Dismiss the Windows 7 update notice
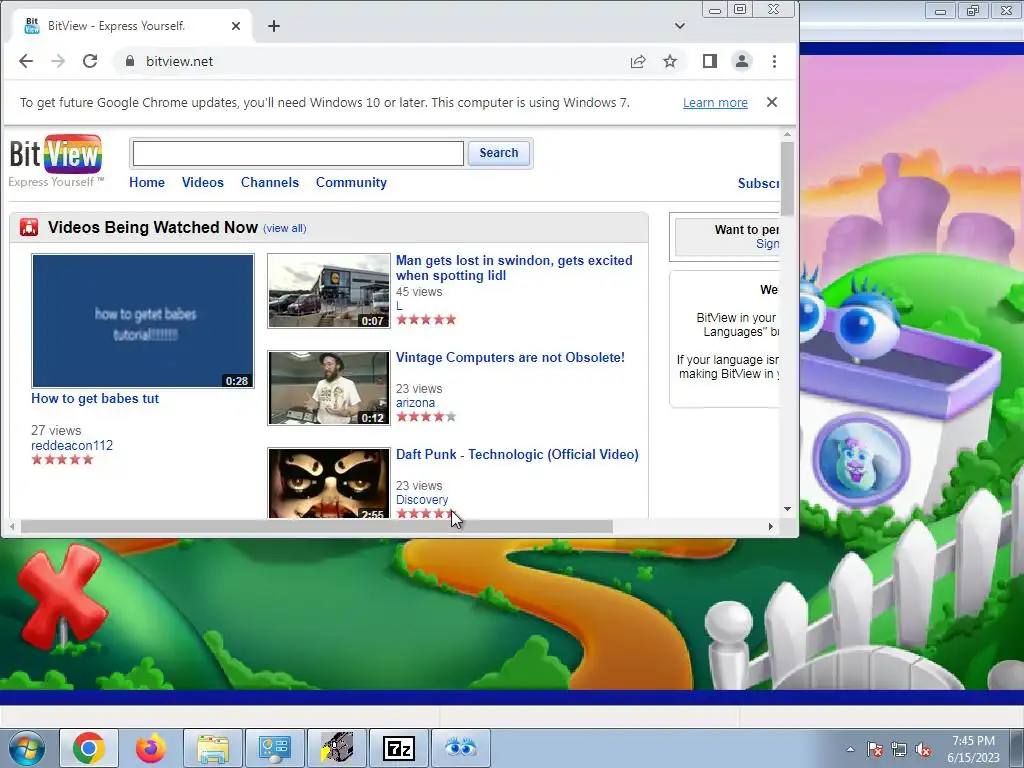 click(x=772, y=102)
